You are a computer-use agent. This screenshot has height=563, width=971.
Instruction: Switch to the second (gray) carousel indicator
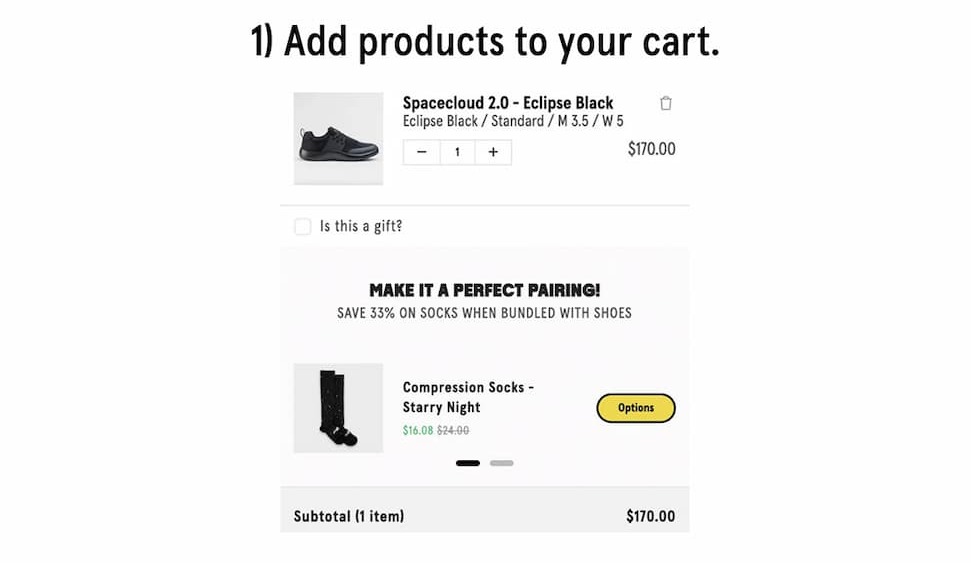click(x=501, y=463)
